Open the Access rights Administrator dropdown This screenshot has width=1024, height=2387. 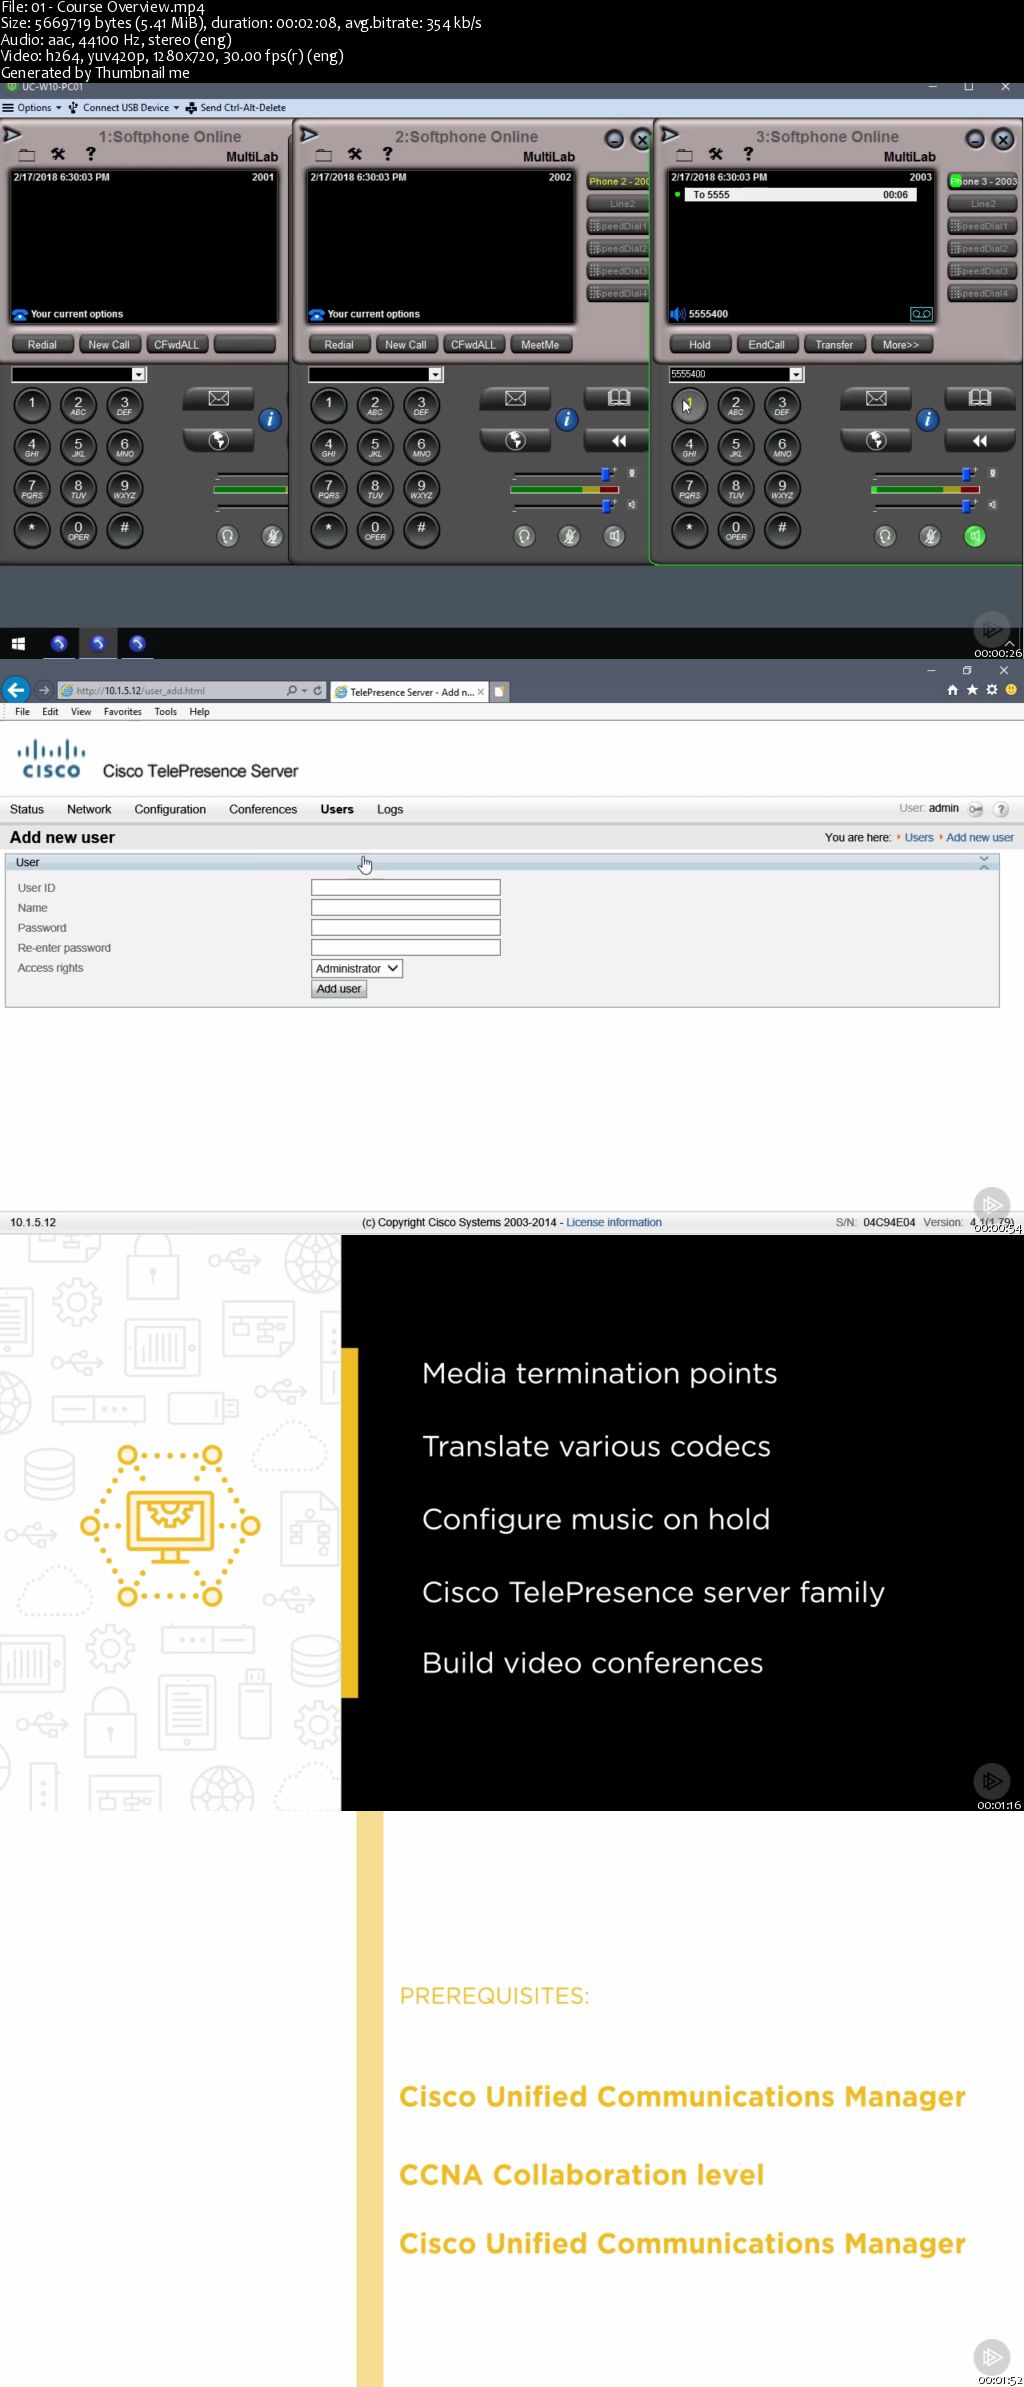tap(357, 968)
